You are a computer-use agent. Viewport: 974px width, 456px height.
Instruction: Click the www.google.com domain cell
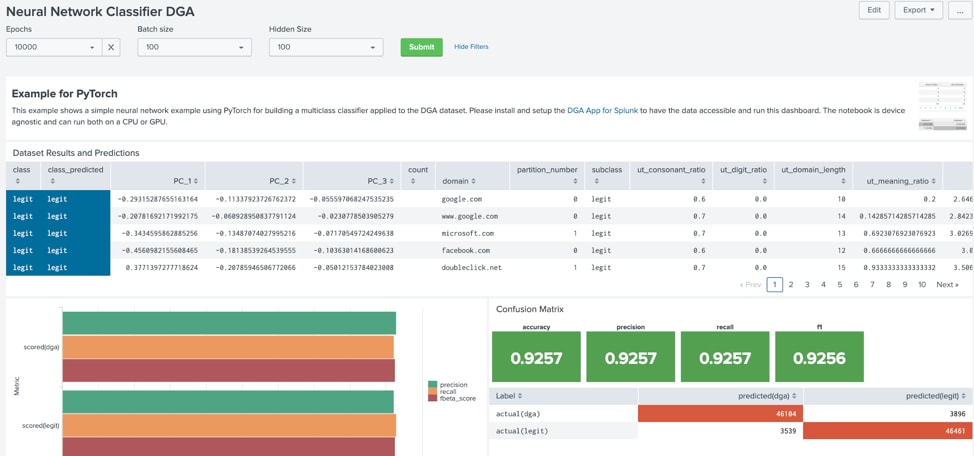coord(470,216)
